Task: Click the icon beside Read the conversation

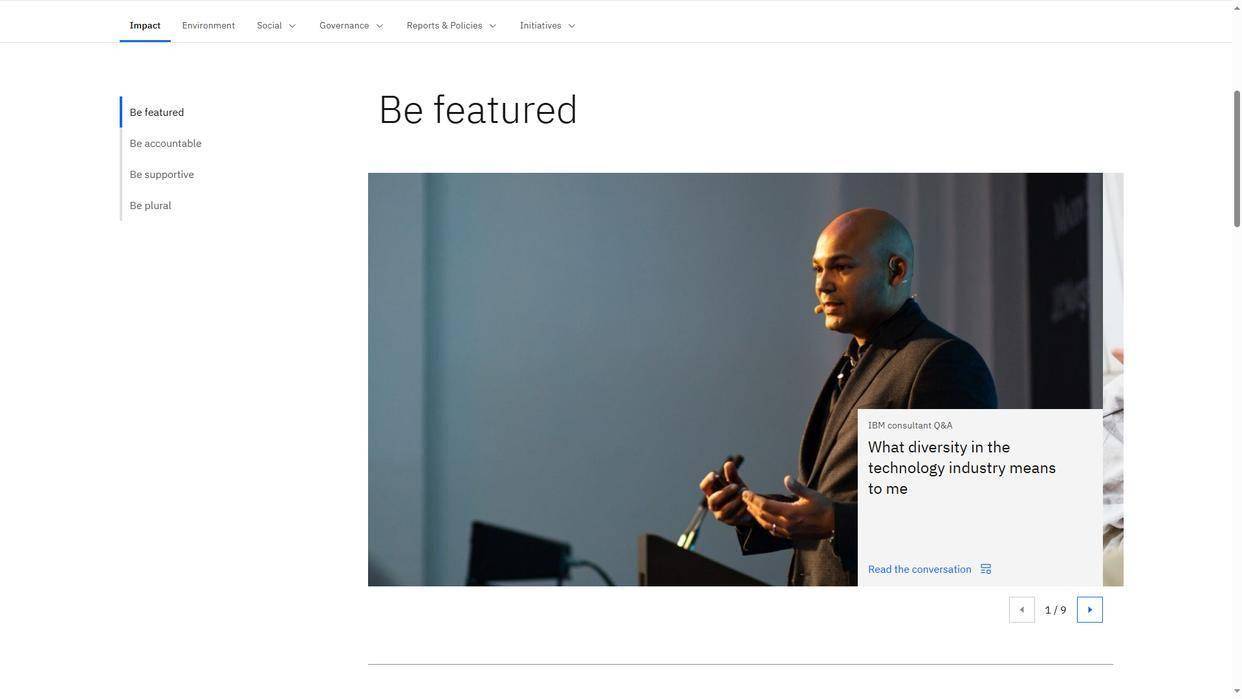Action: 985,569
